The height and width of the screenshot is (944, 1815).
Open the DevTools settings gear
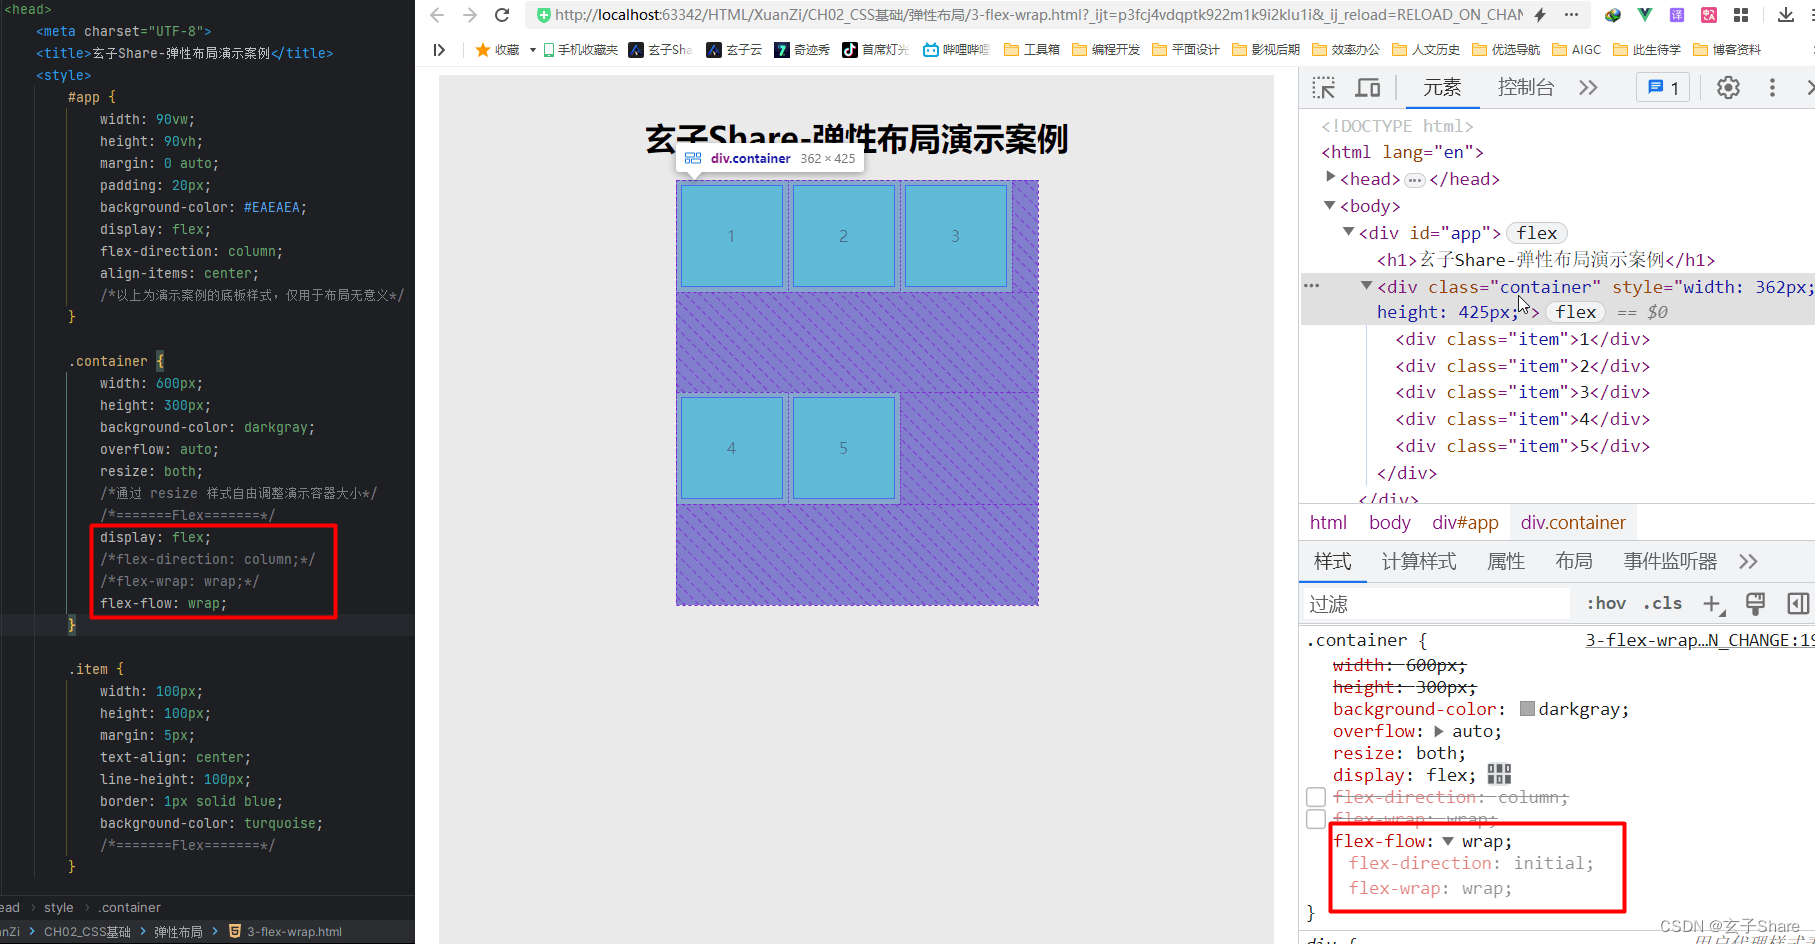tap(1728, 88)
